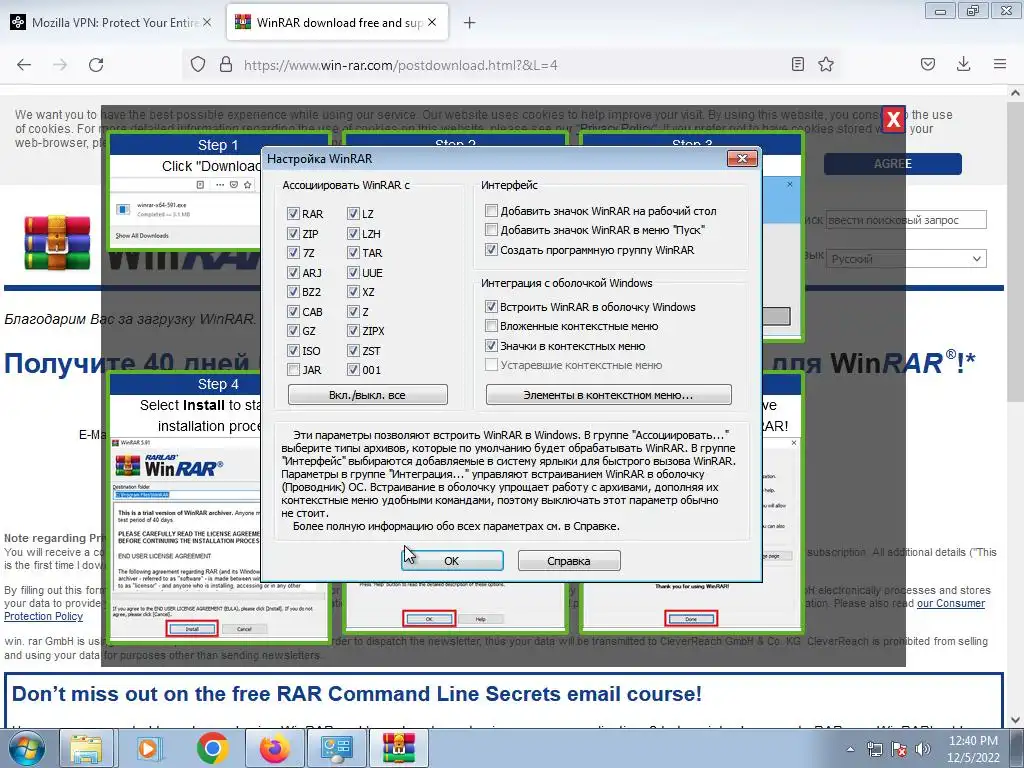Open the shield tracking protection icon
The image size is (1024, 768).
(x=198, y=65)
